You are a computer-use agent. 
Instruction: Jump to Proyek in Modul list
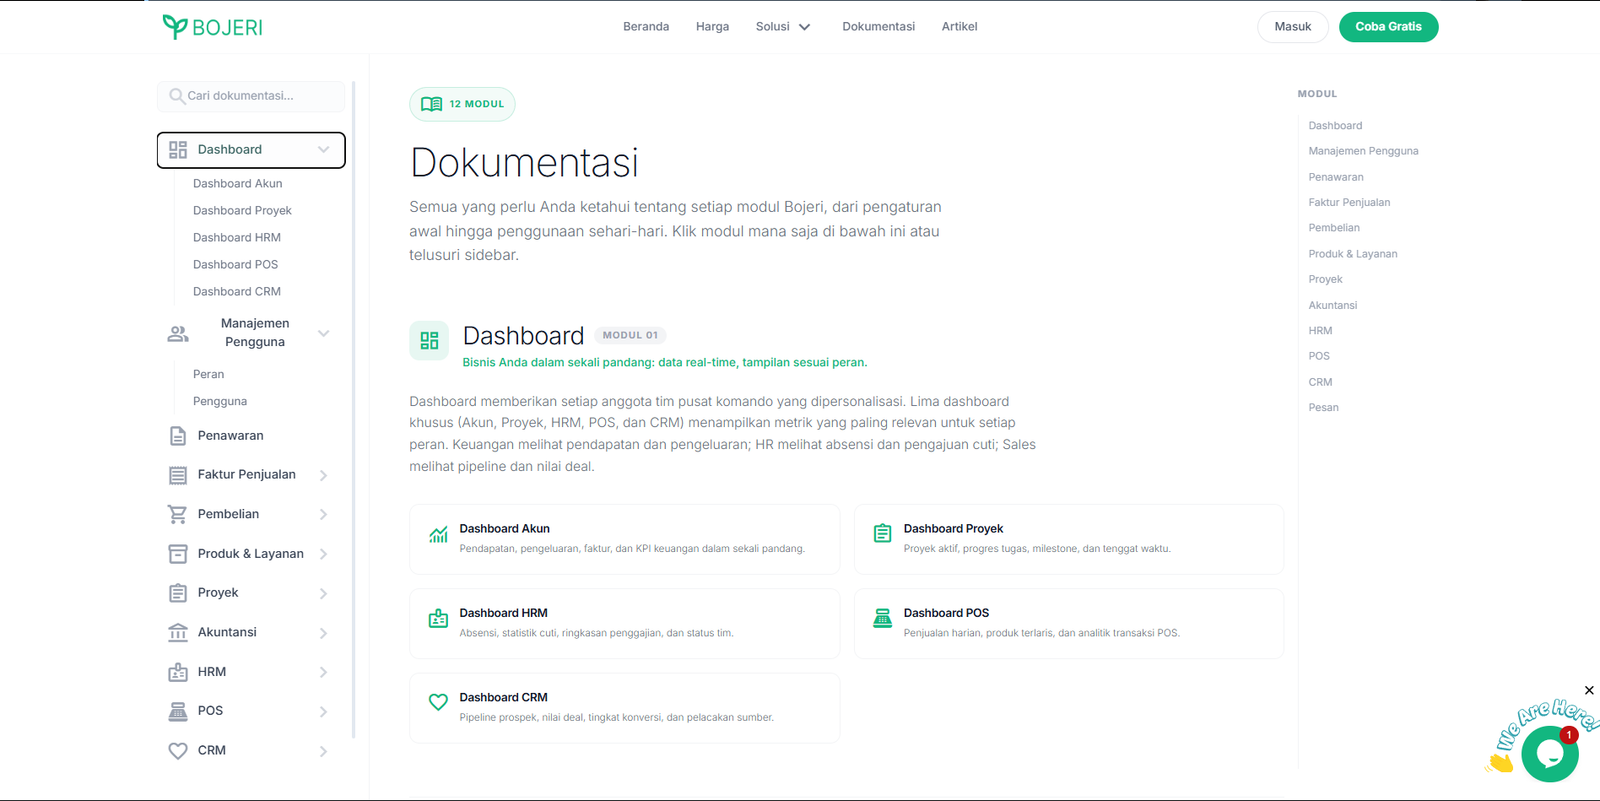(x=1325, y=280)
